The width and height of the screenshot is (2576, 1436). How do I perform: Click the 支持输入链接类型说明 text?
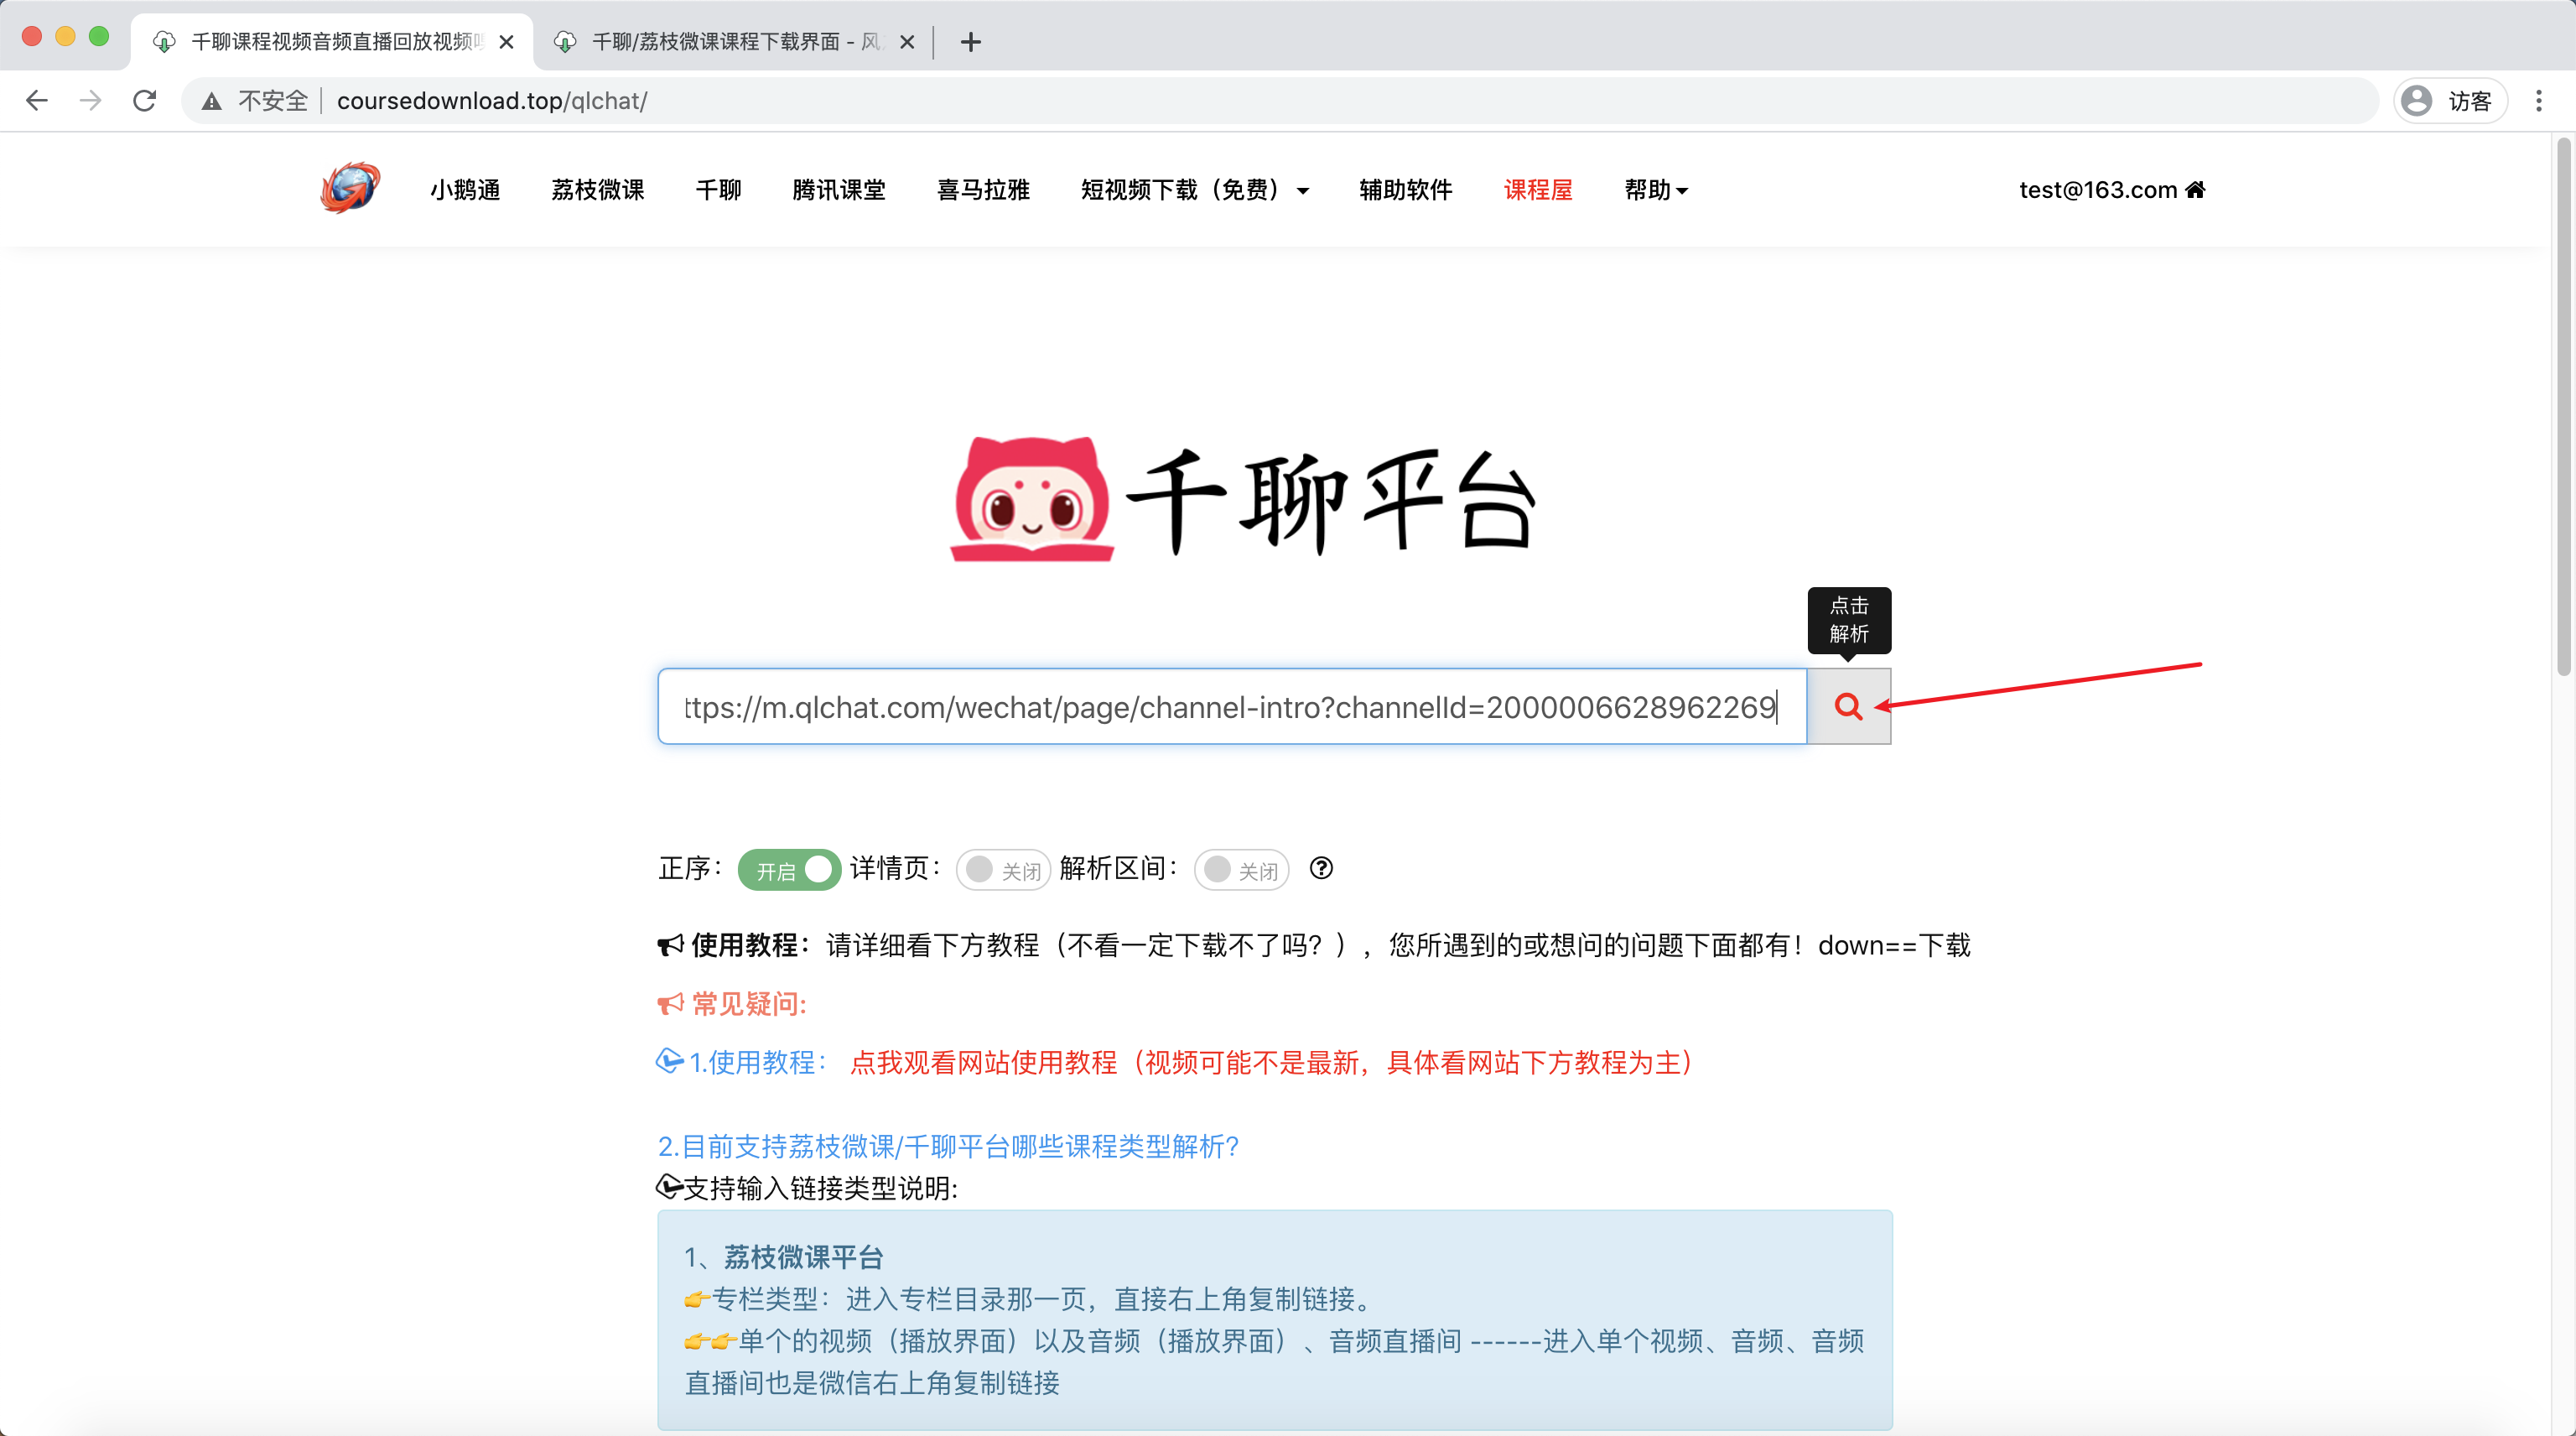[x=820, y=1189]
